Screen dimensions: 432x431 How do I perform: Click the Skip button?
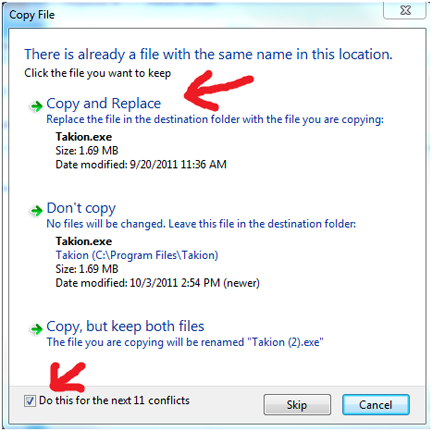pyautogui.click(x=297, y=405)
